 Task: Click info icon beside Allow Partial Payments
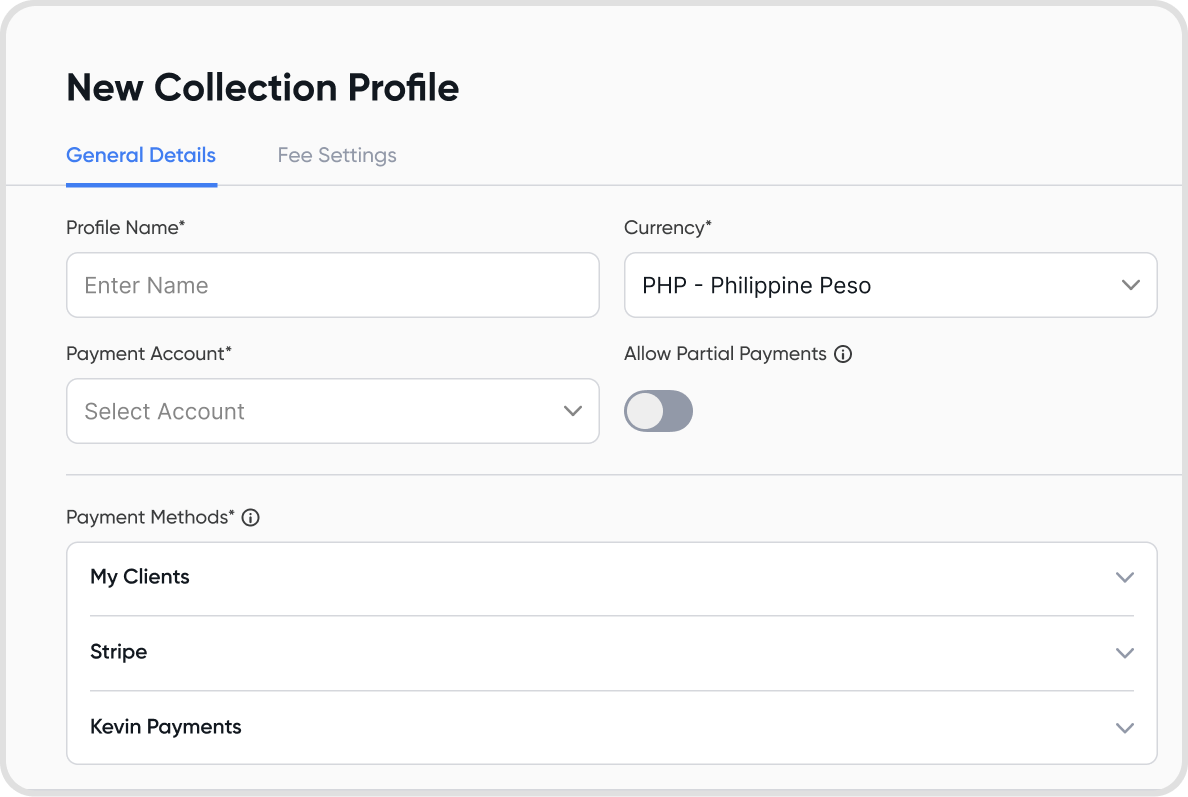tap(843, 354)
